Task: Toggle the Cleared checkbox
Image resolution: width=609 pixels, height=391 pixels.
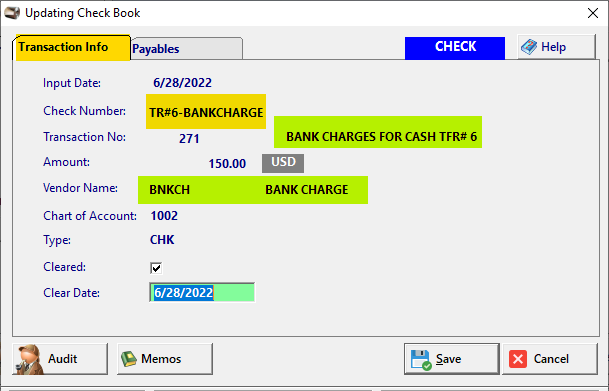Action: (x=156, y=268)
